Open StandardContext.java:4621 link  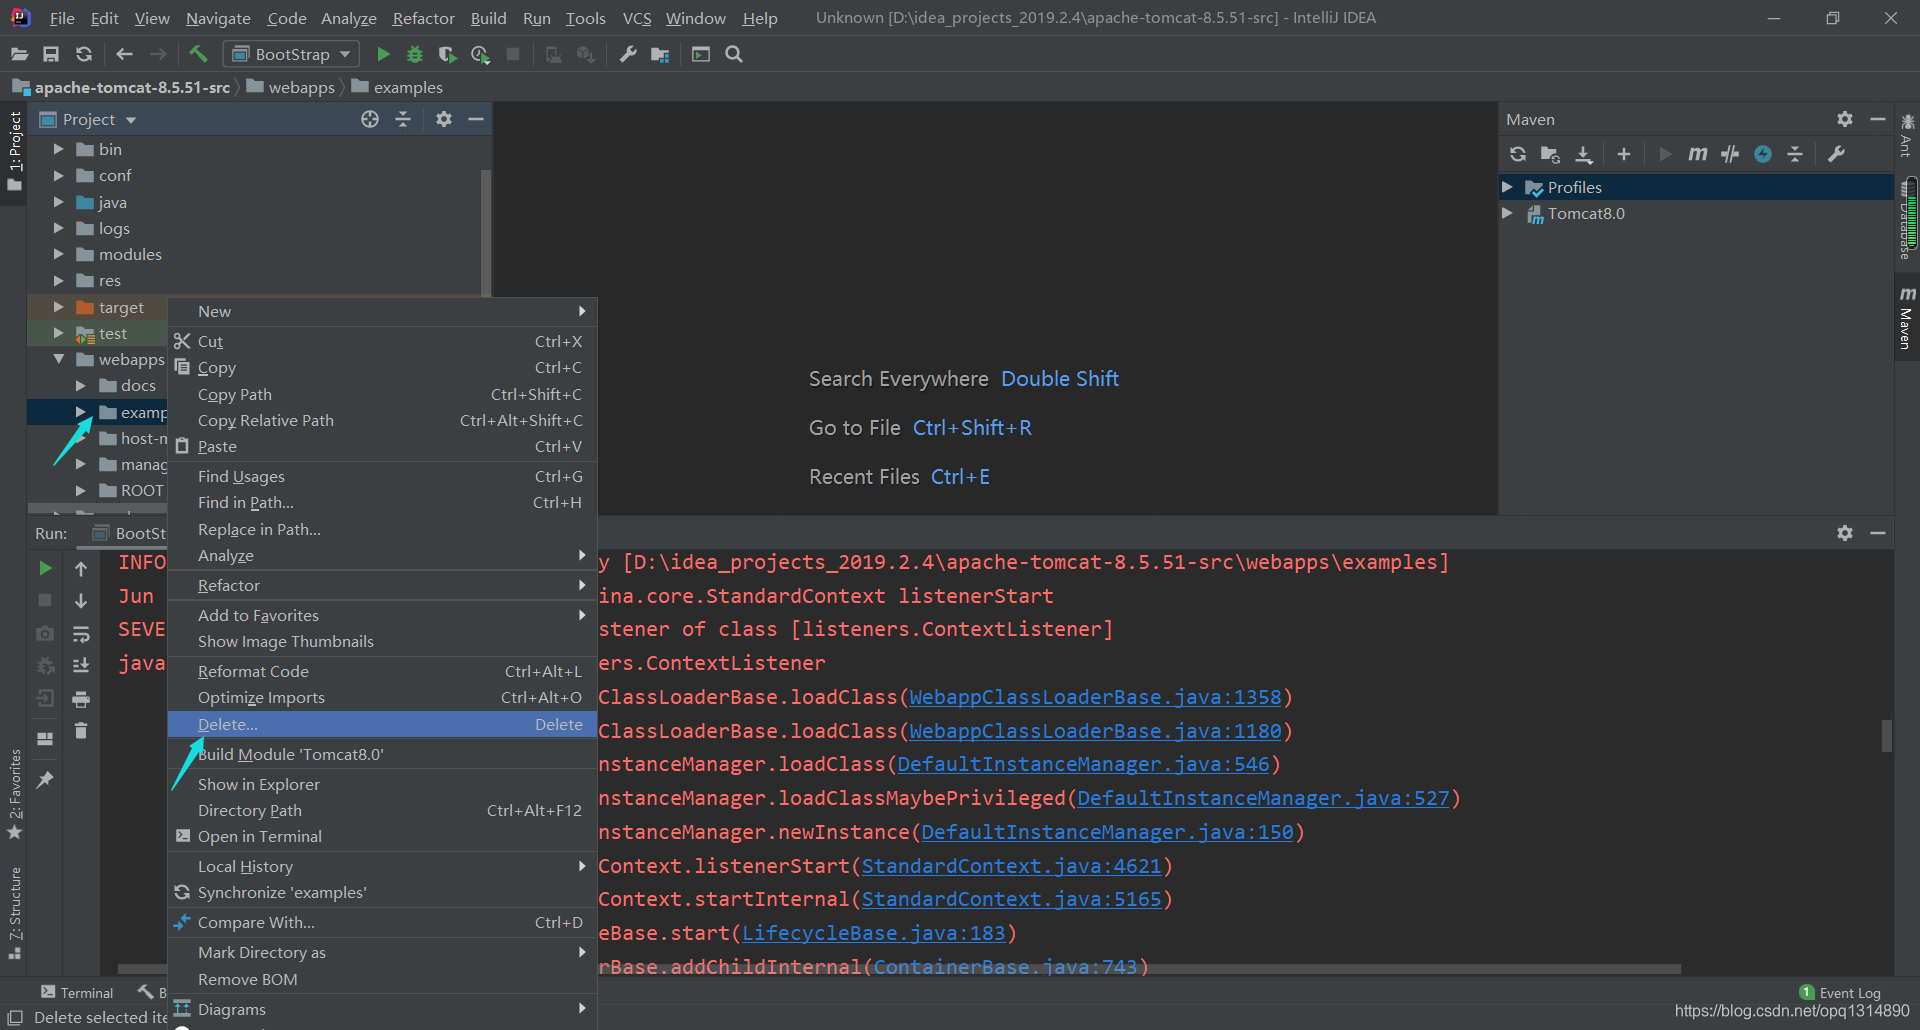click(x=1011, y=866)
